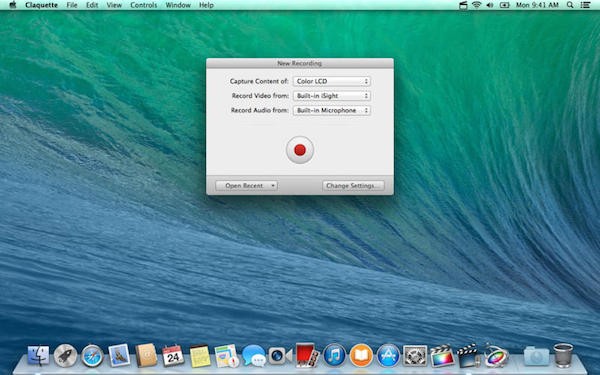Open the App Store icon in Dock

click(388, 355)
